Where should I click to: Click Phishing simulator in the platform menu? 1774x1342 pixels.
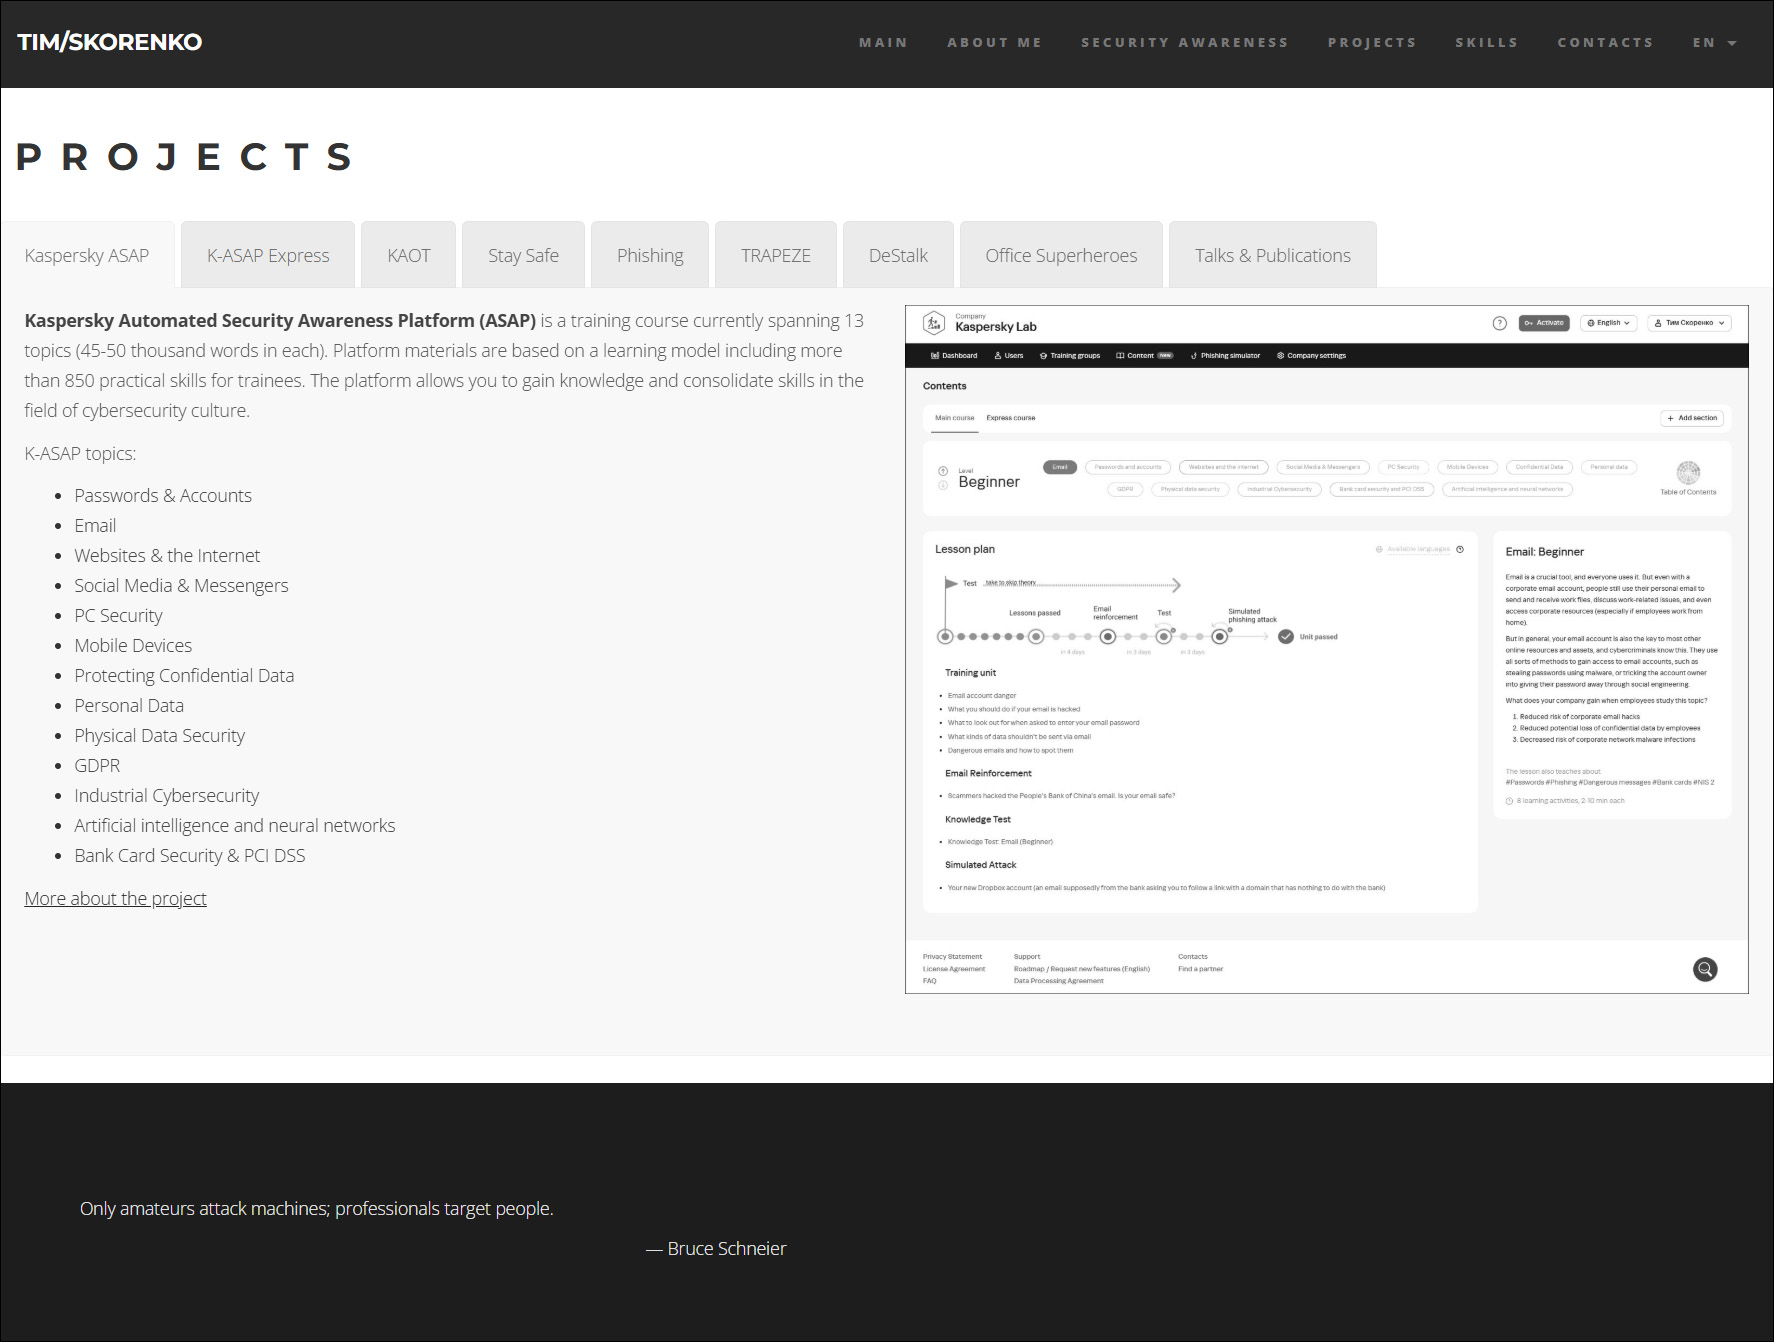click(x=1225, y=355)
